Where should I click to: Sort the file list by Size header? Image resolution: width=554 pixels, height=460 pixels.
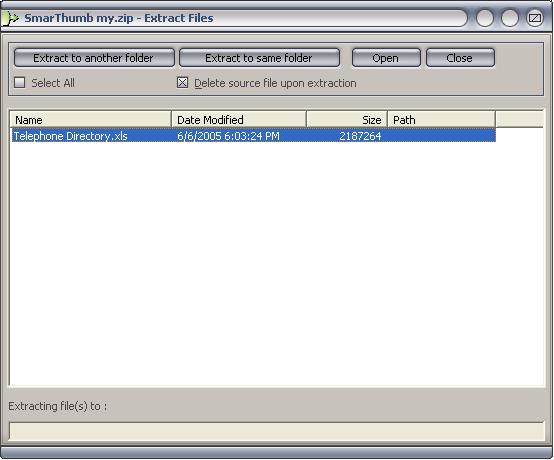[347, 119]
